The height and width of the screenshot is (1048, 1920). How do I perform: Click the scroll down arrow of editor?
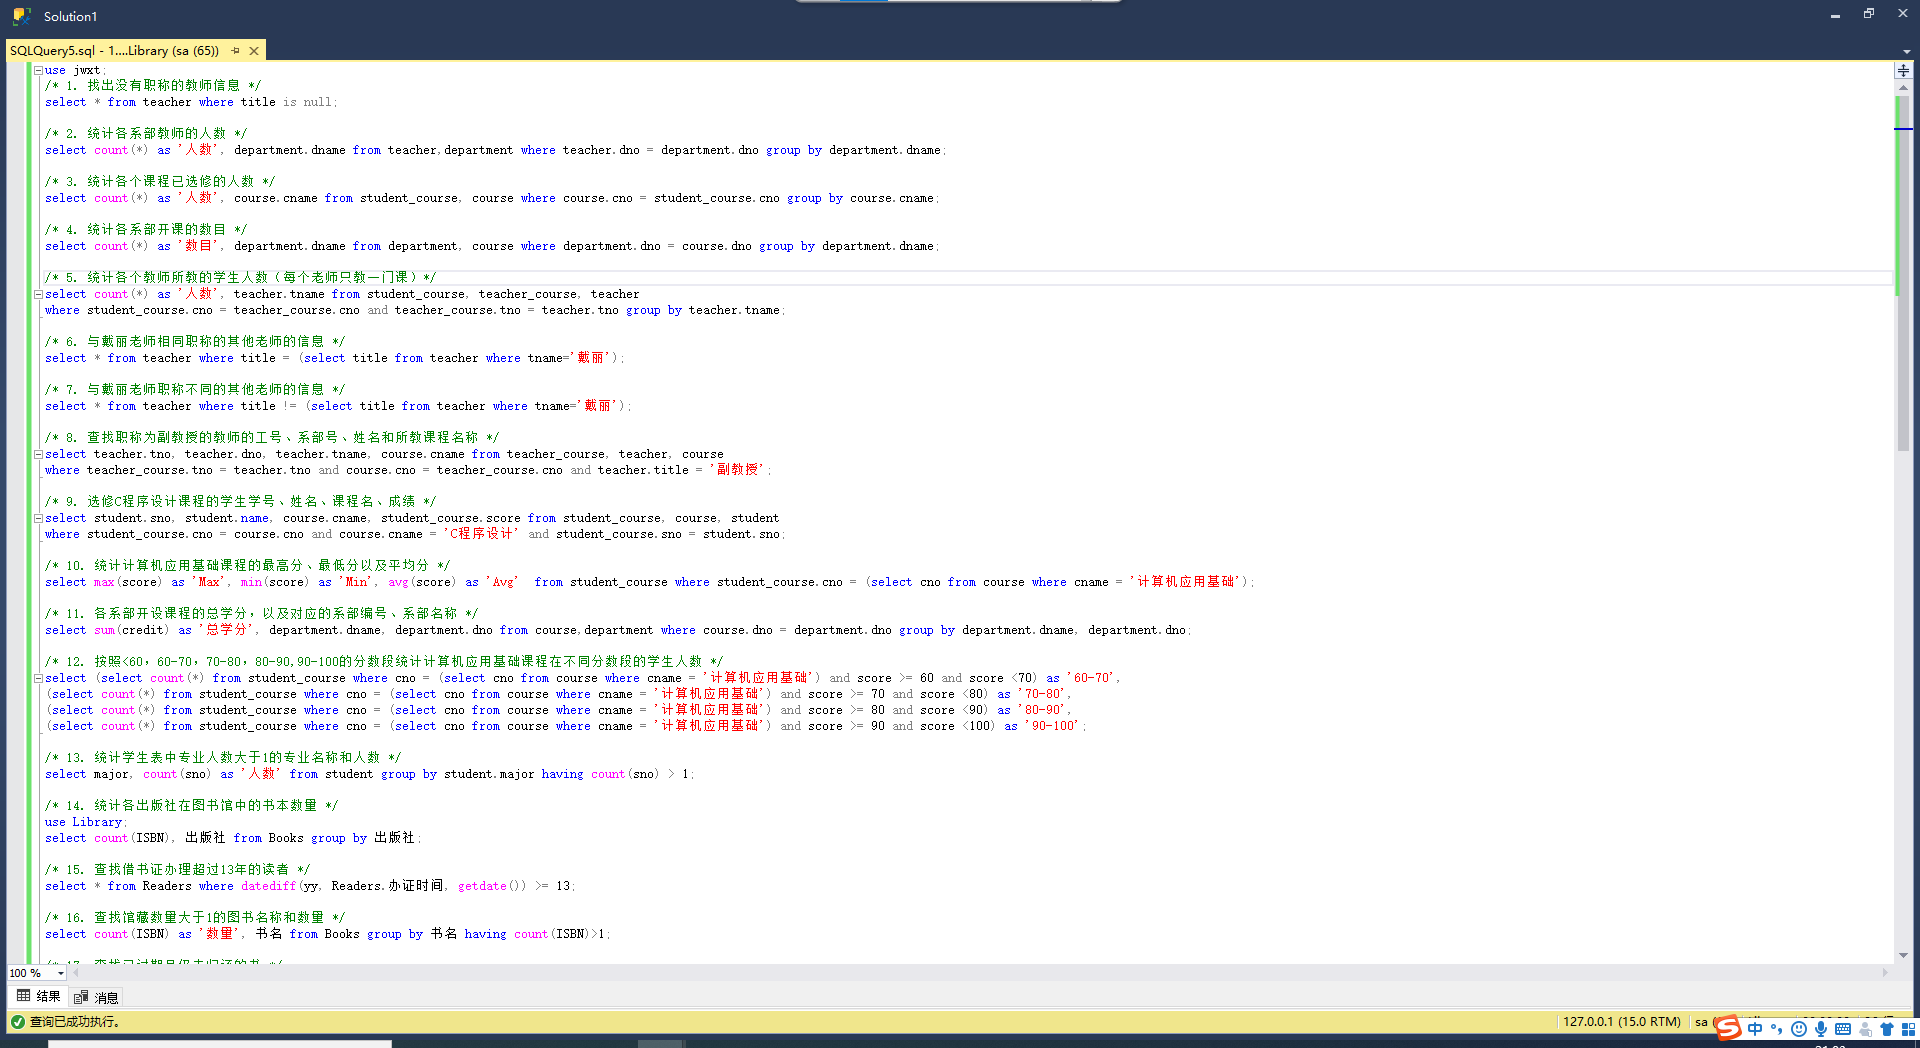pyautogui.click(x=1903, y=955)
